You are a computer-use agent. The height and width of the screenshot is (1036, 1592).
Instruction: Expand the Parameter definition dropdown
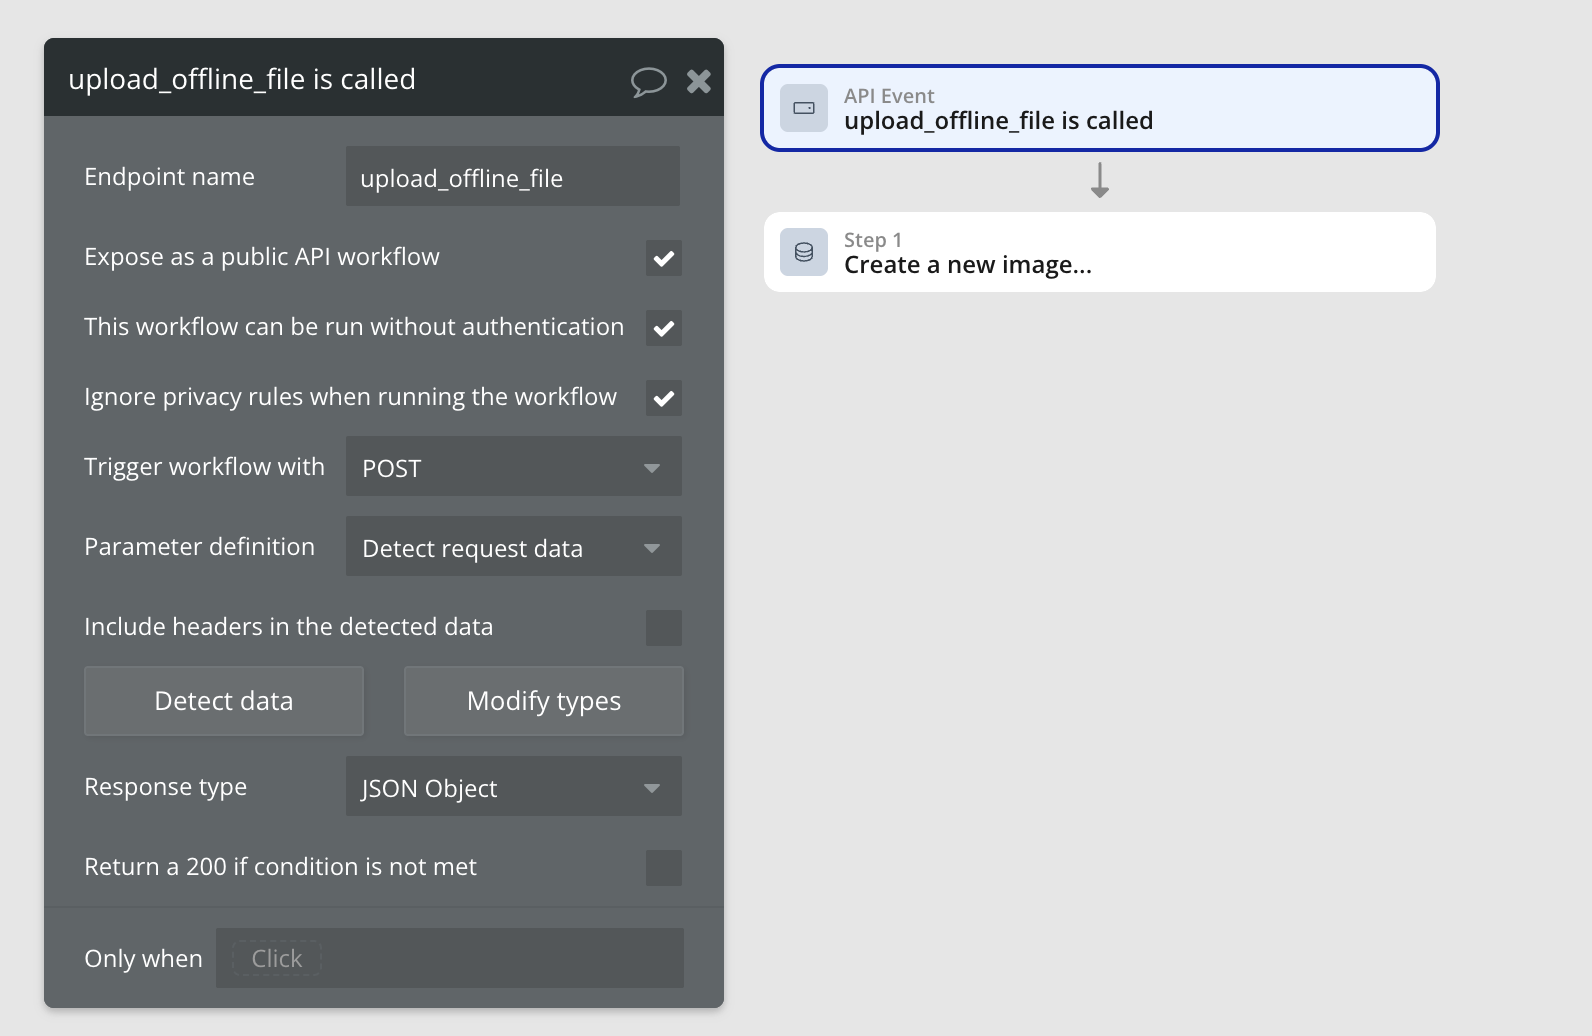[x=513, y=547]
